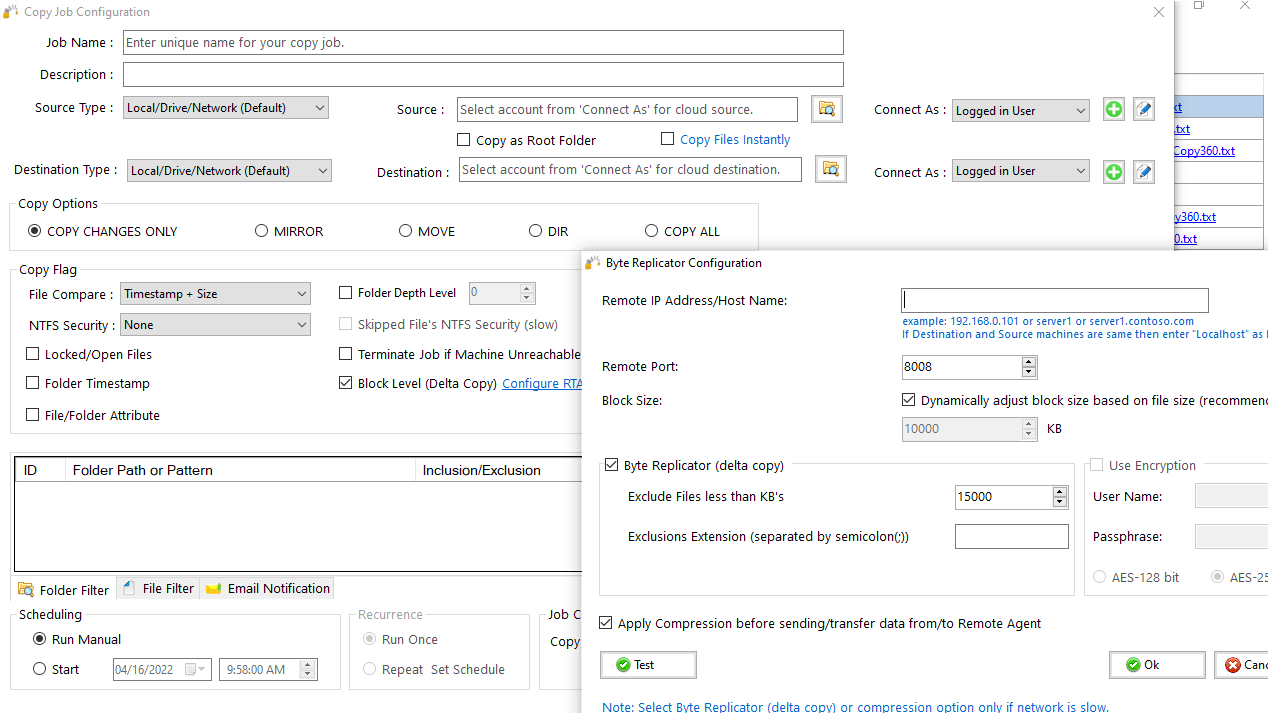This screenshot has height=714, width=1269.
Task: Click the ID column header
Action: [40, 470]
